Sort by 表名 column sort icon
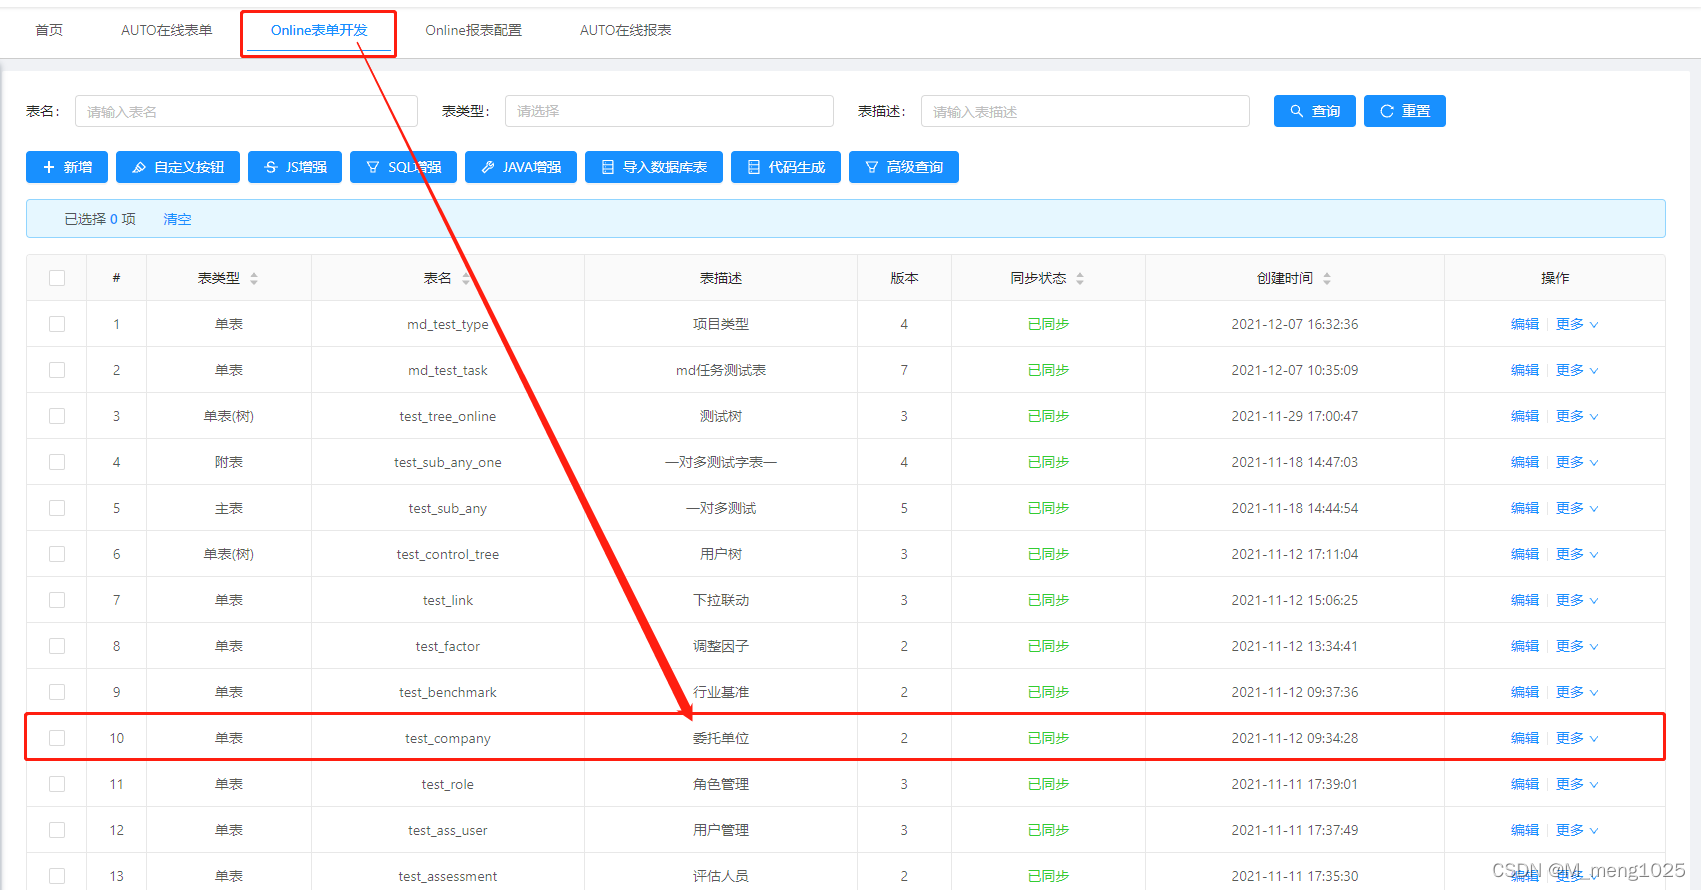Image resolution: width=1701 pixels, height=890 pixels. coord(466,278)
